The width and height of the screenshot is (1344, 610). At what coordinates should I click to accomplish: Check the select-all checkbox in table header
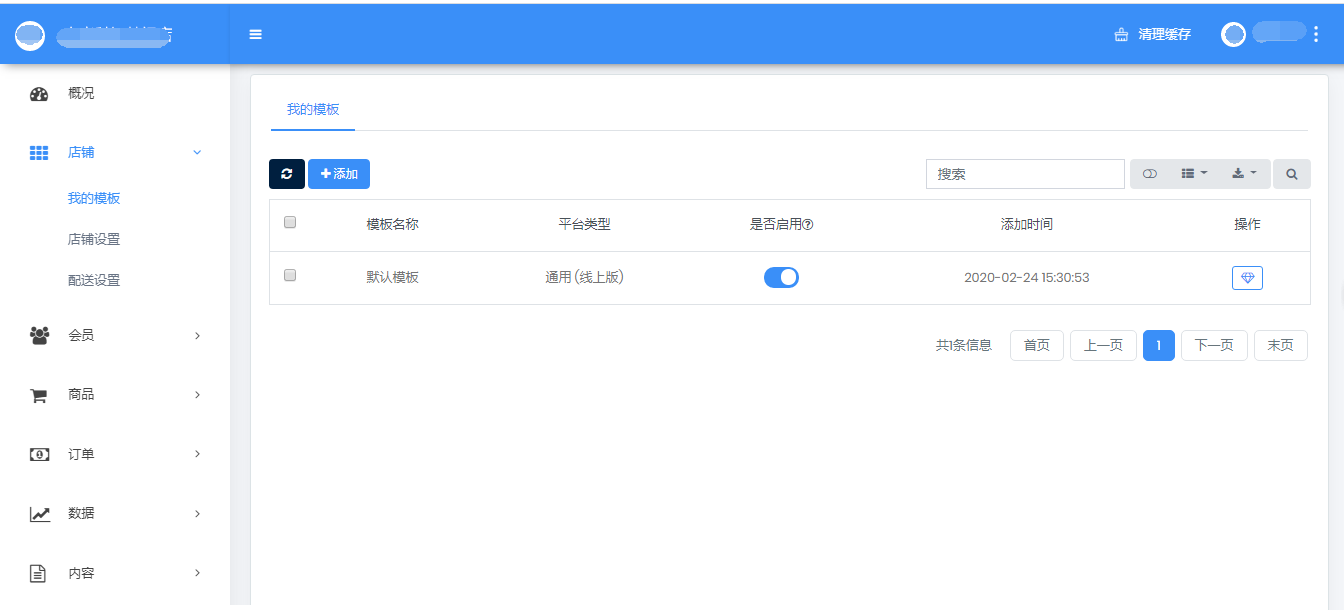[x=290, y=223]
